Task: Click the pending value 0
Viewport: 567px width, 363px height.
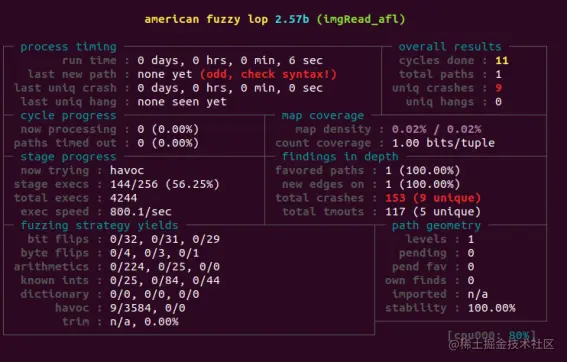Action: (x=471, y=253)
